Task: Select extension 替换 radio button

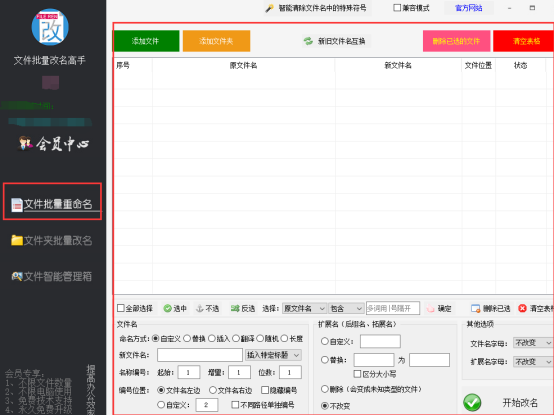Action: 325,360
